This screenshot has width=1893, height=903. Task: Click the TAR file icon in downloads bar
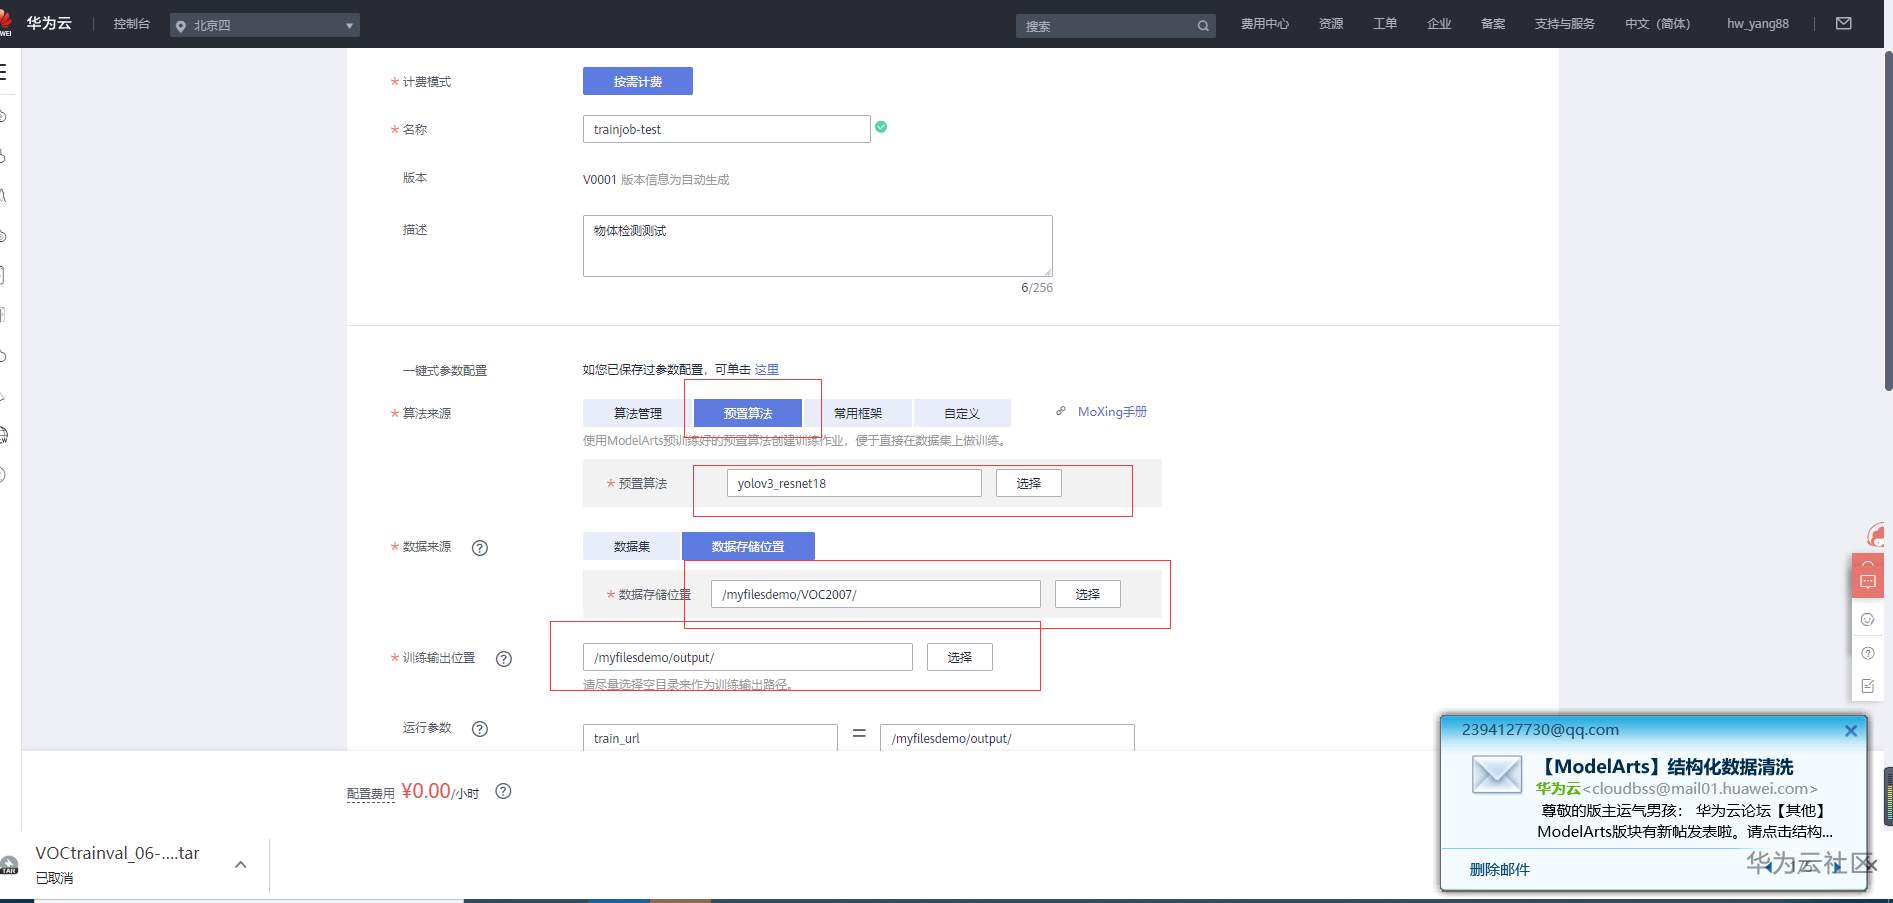(x=9, y=865)
